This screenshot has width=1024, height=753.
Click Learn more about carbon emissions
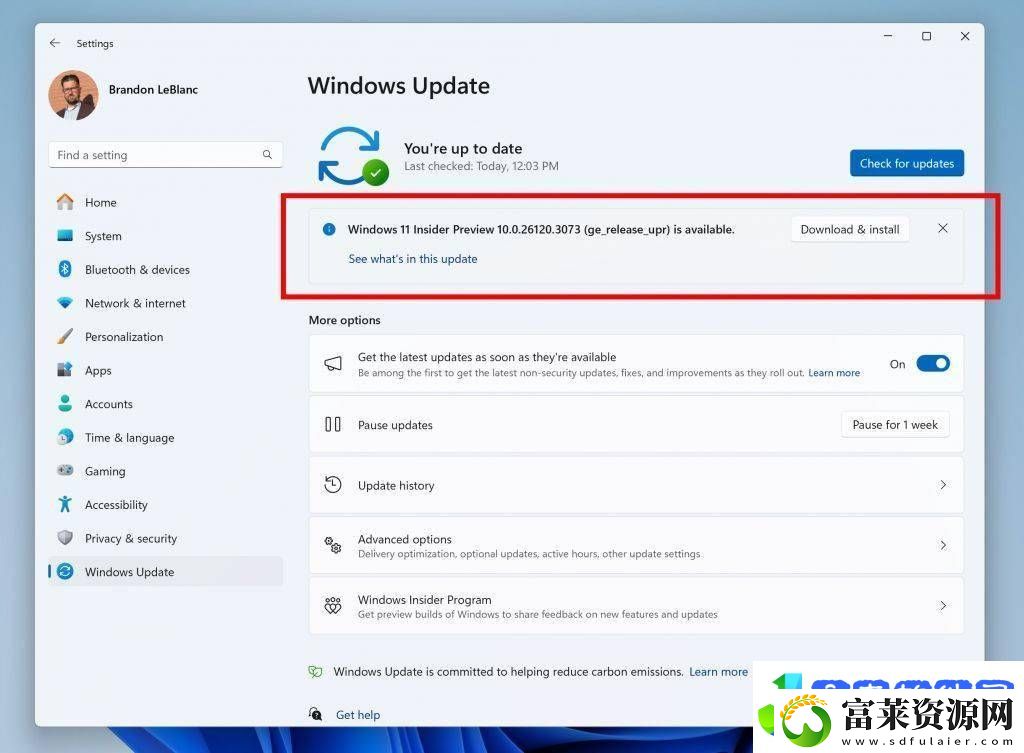click(x=718, y=671)
